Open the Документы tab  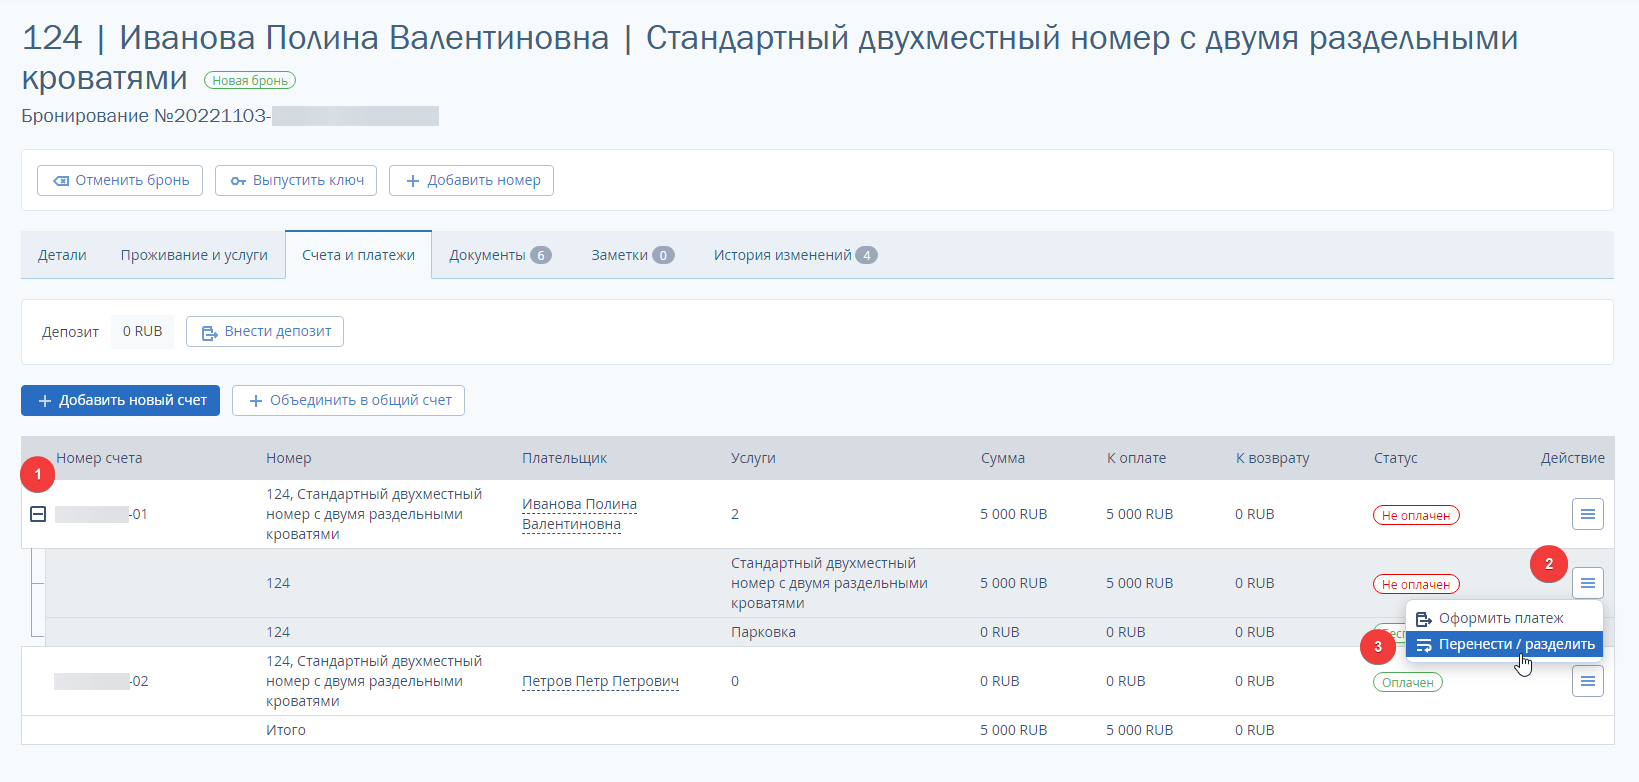coord(500,255)
